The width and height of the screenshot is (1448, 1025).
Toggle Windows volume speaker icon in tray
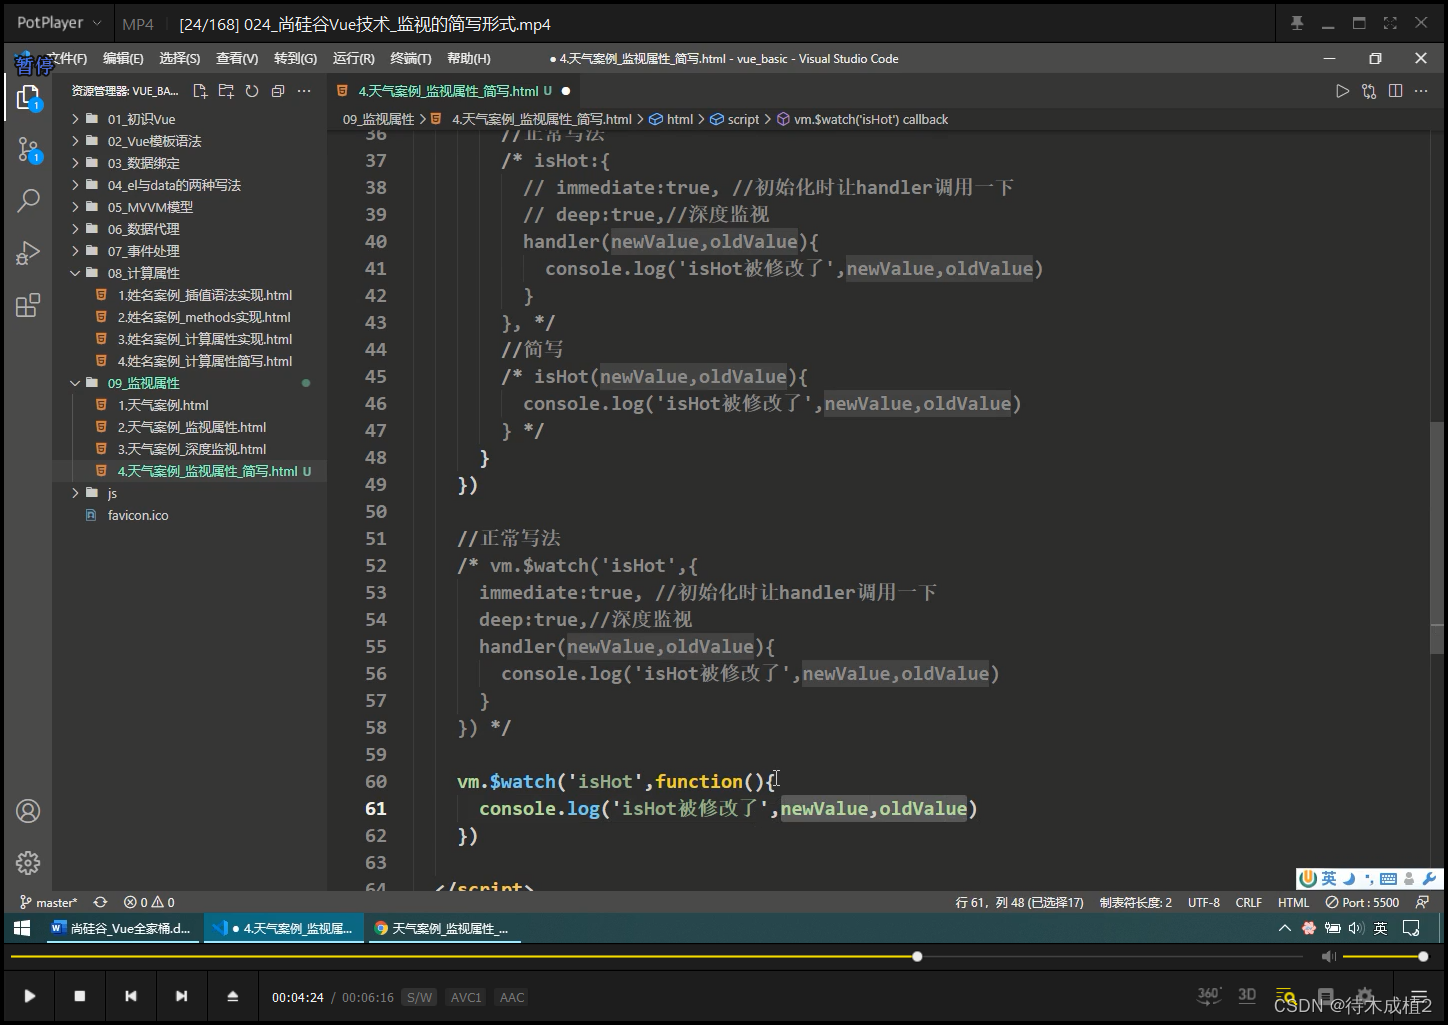1355,928
